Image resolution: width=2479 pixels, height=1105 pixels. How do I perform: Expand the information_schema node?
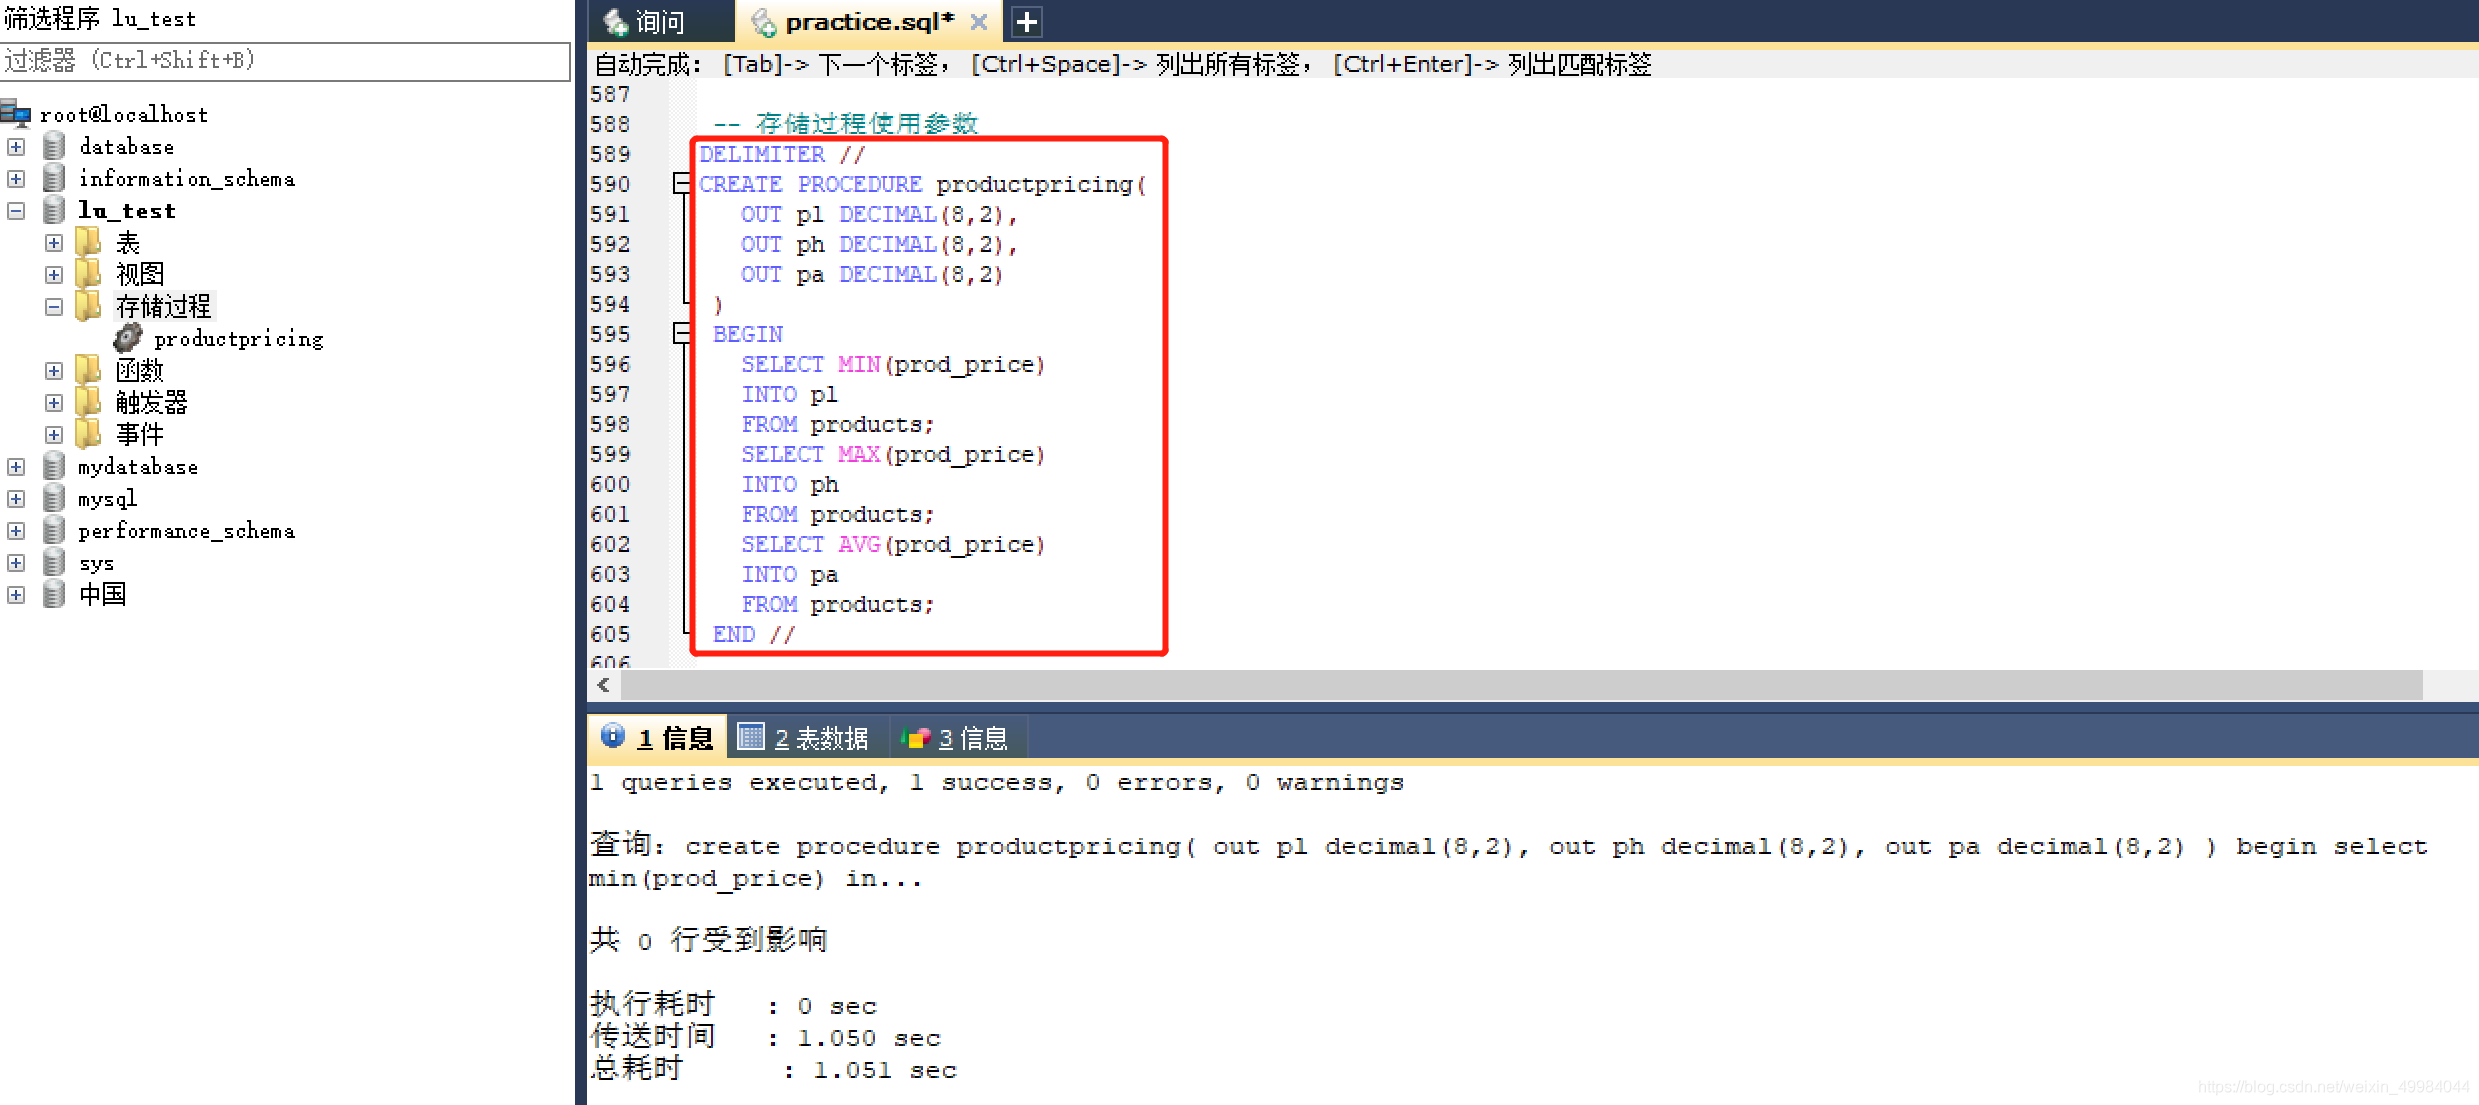click(x=16, y=179)
